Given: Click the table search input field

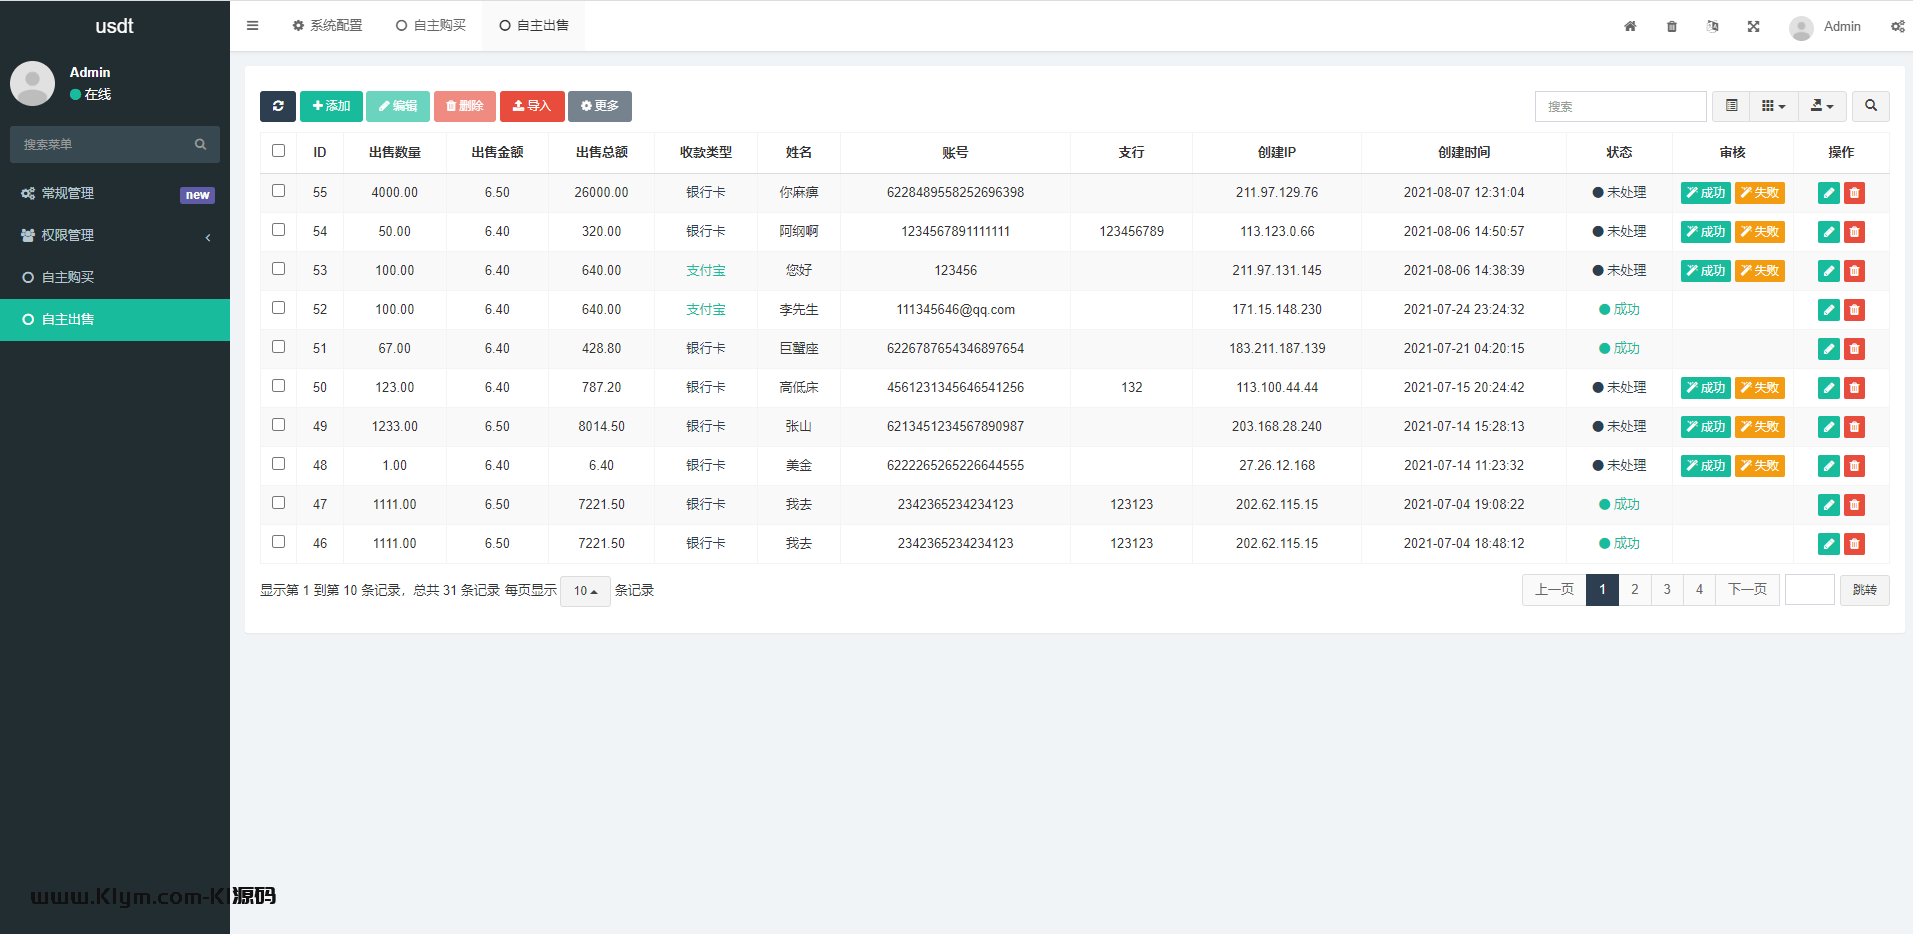Looking at the screenshot, I should [x=1620, y=106].
